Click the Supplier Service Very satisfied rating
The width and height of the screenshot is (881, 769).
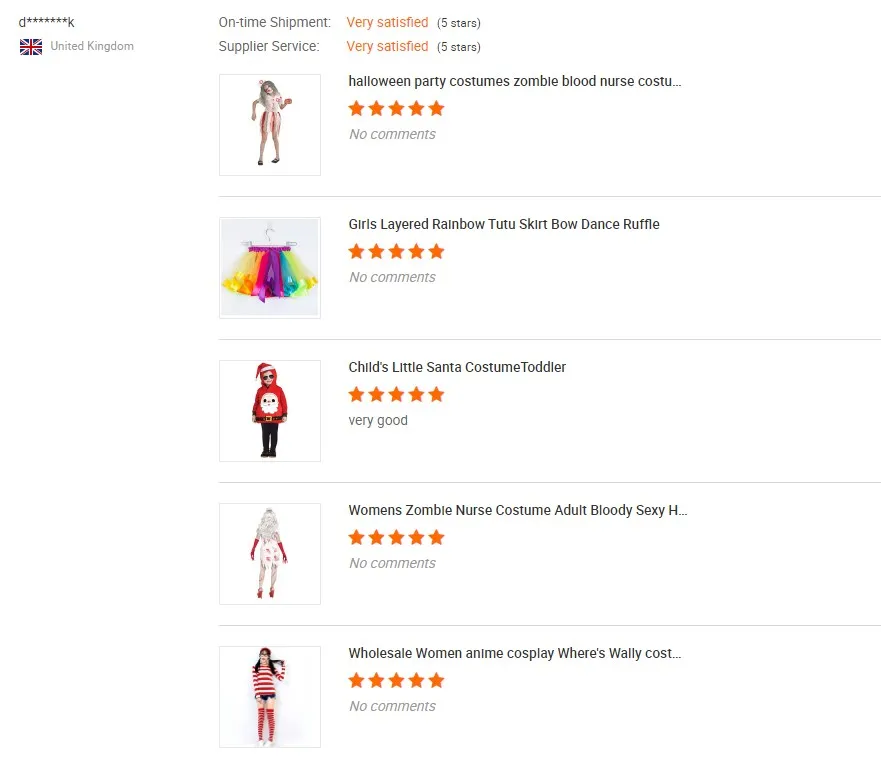pyautogui.click(x=387, y=46)
